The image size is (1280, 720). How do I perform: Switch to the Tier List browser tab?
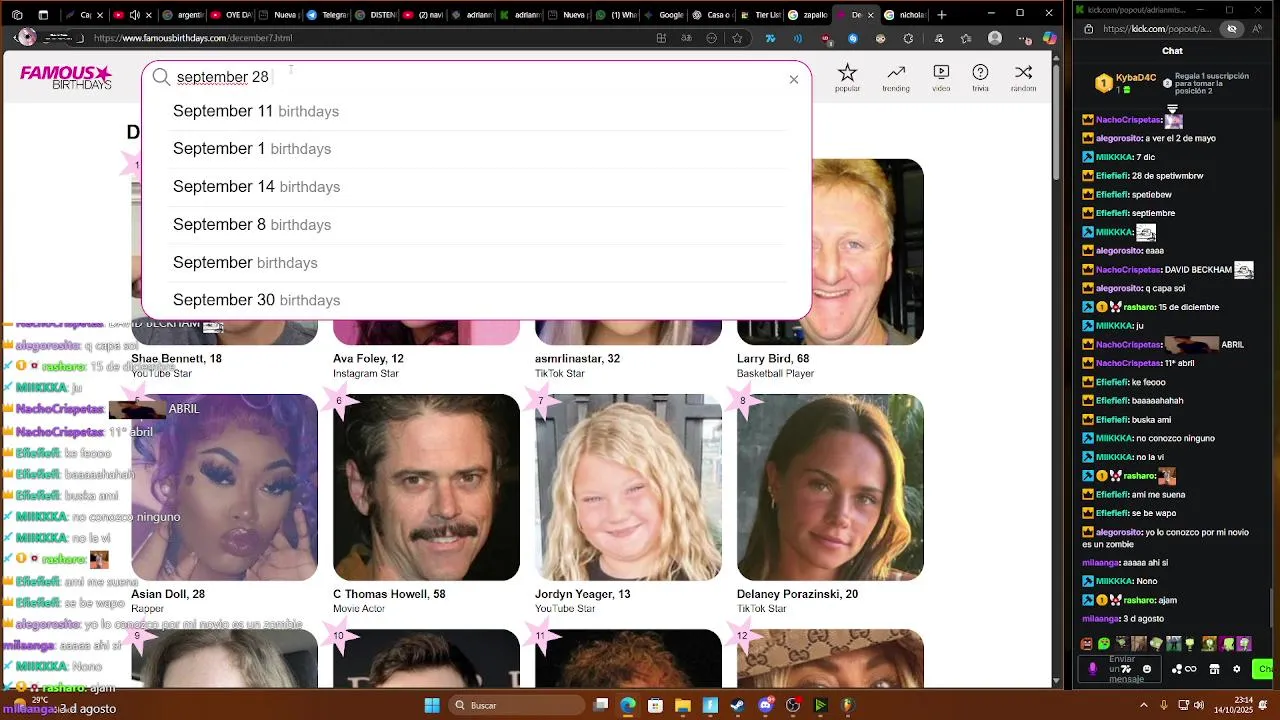[x=761, y=15]
